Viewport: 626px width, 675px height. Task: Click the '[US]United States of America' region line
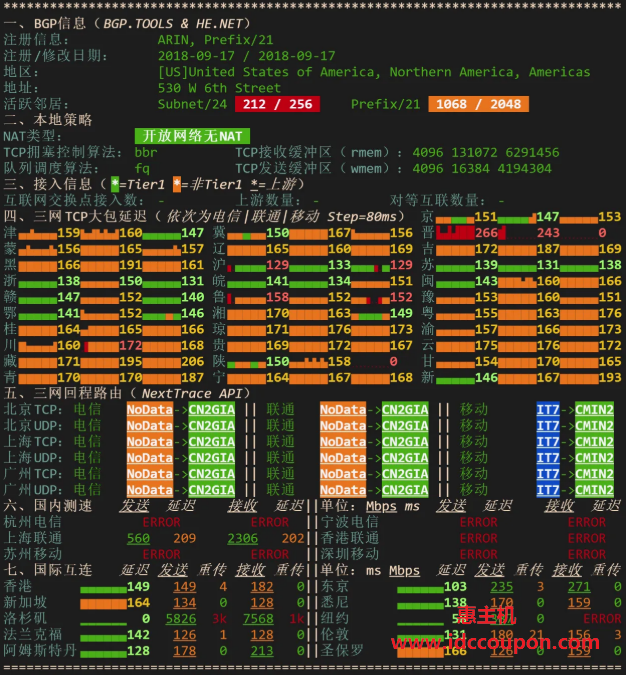point(374,72)
